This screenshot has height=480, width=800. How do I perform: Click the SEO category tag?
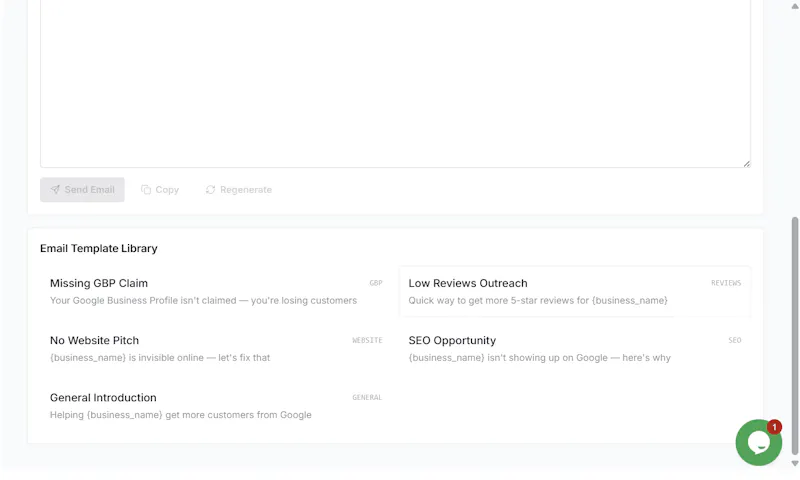735,340
